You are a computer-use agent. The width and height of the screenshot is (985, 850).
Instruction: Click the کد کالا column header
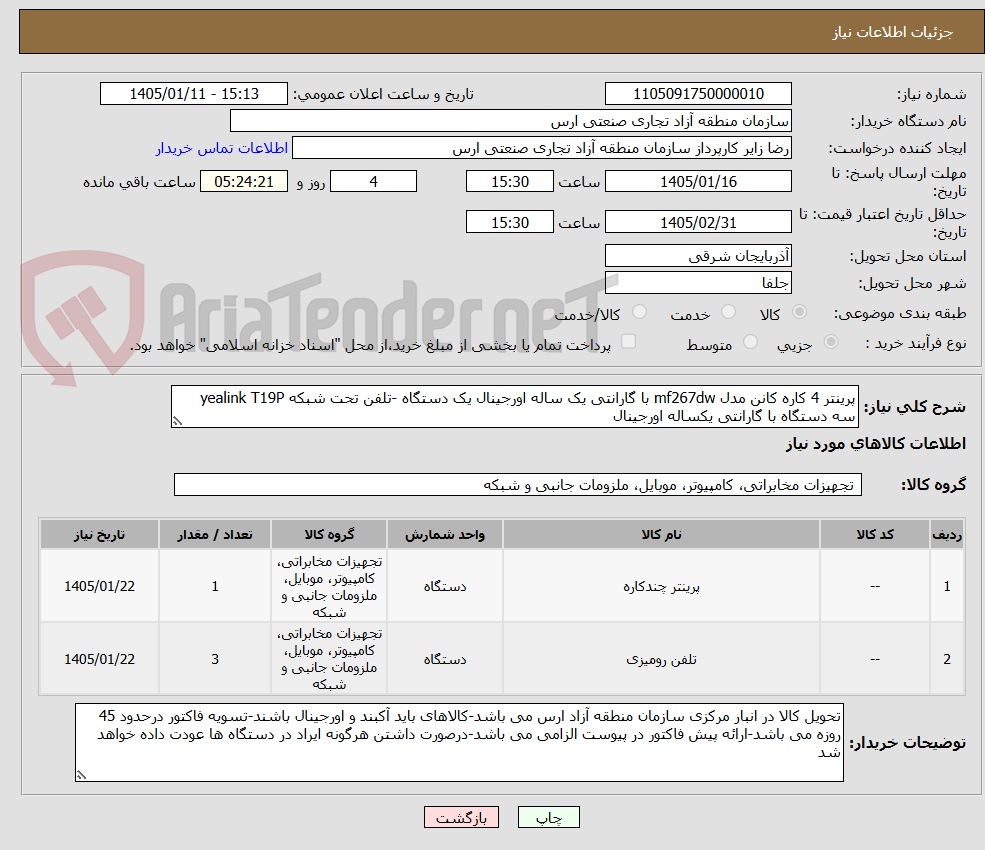click(874, 534)
